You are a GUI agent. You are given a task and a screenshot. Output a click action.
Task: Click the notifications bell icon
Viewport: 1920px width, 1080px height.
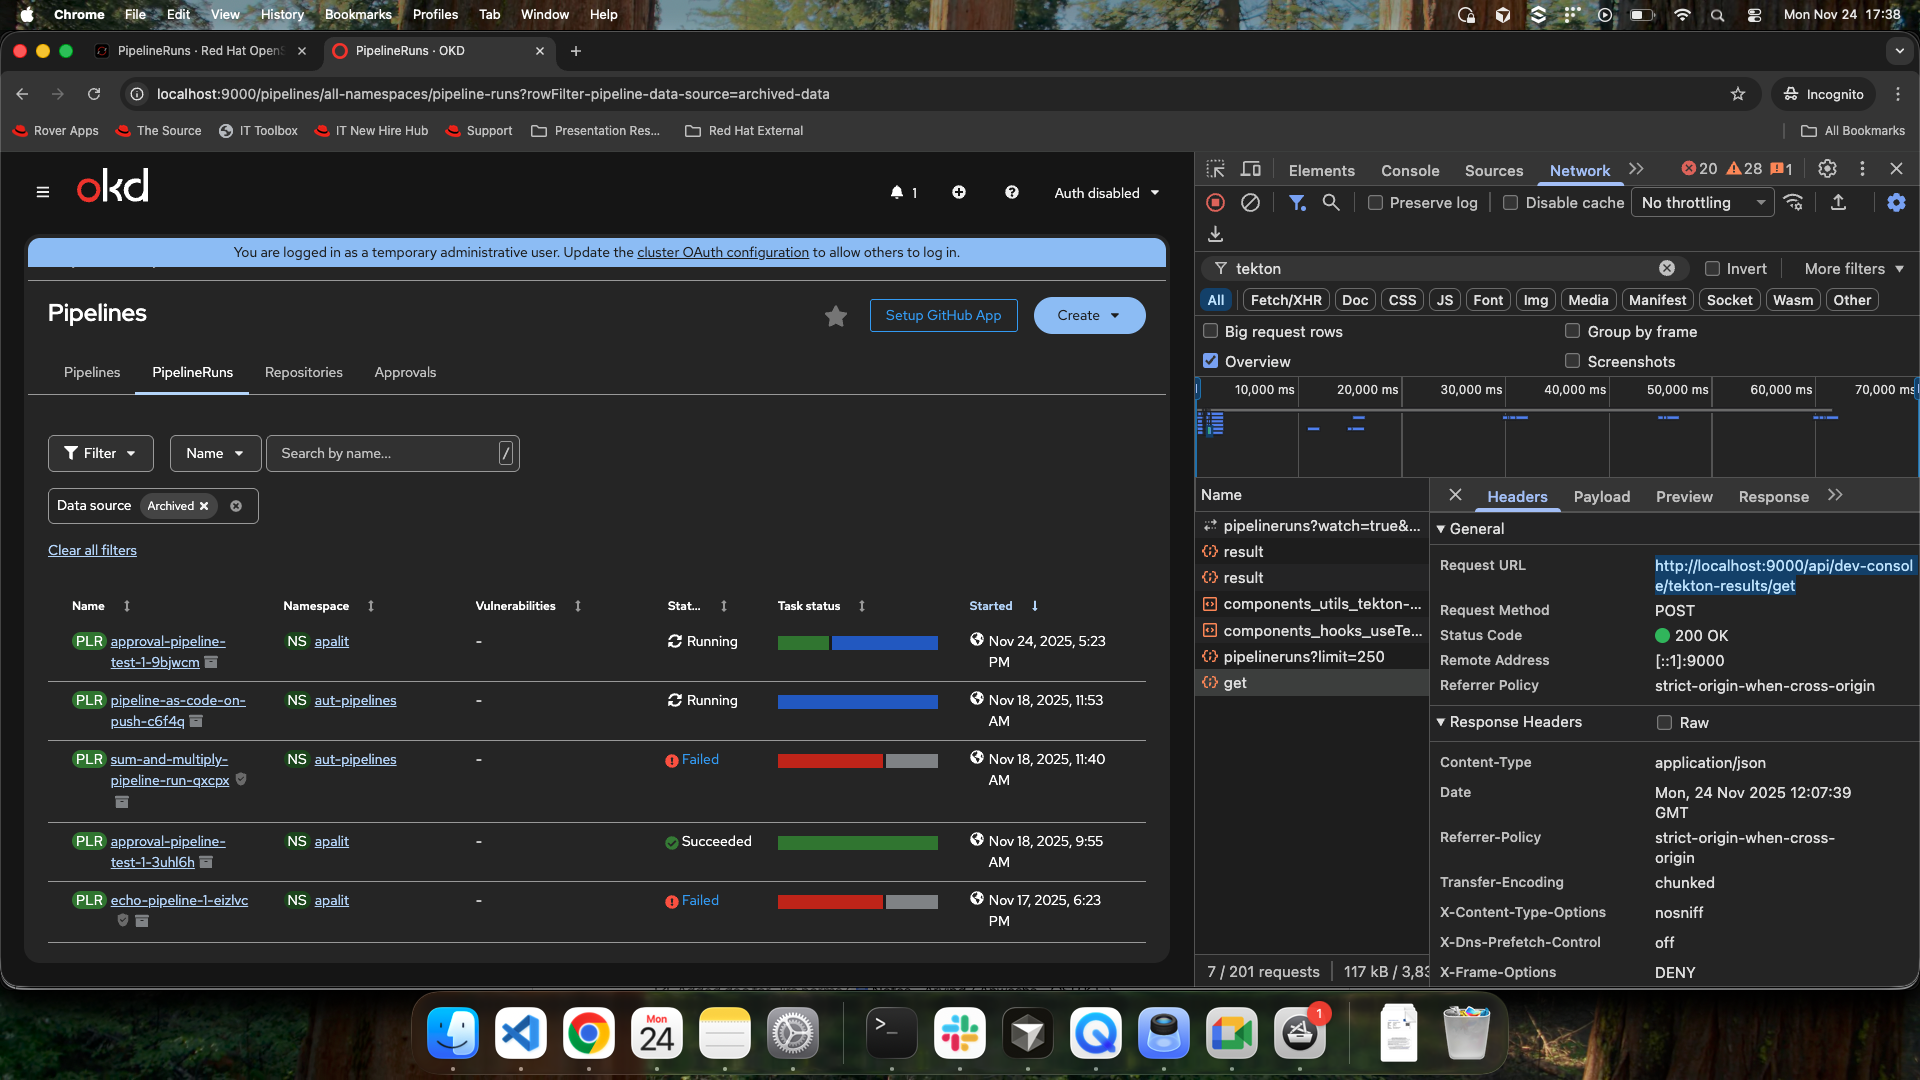(897, 192)
